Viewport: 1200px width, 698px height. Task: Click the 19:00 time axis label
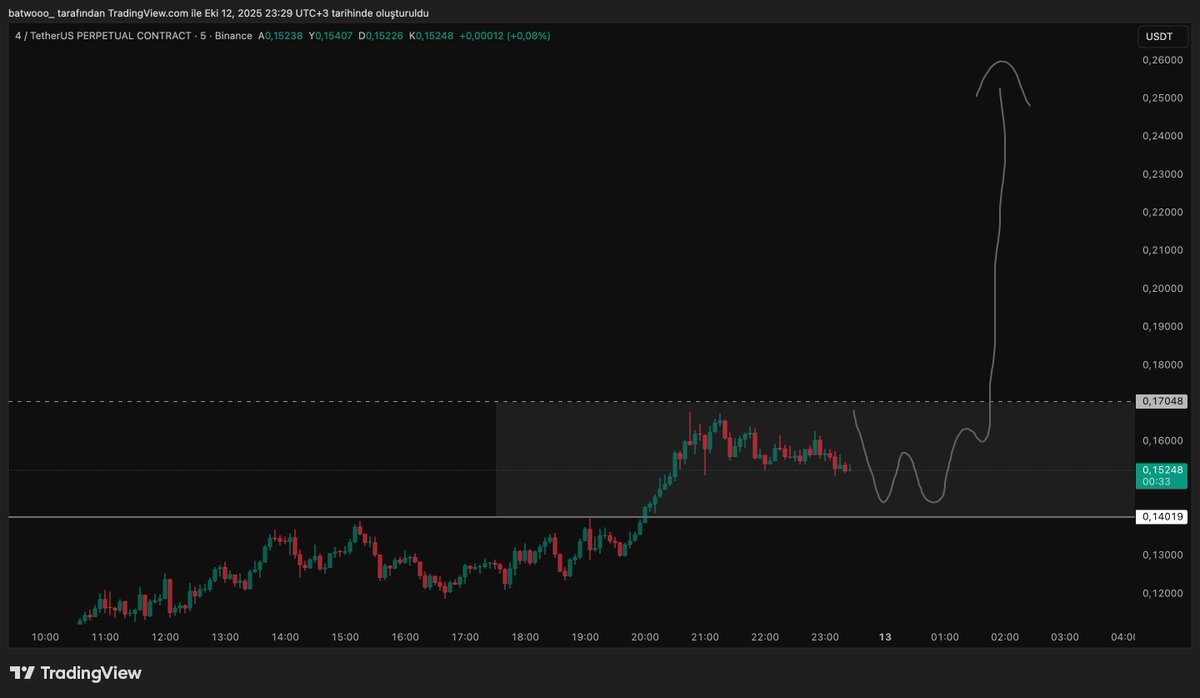[585, 637]
